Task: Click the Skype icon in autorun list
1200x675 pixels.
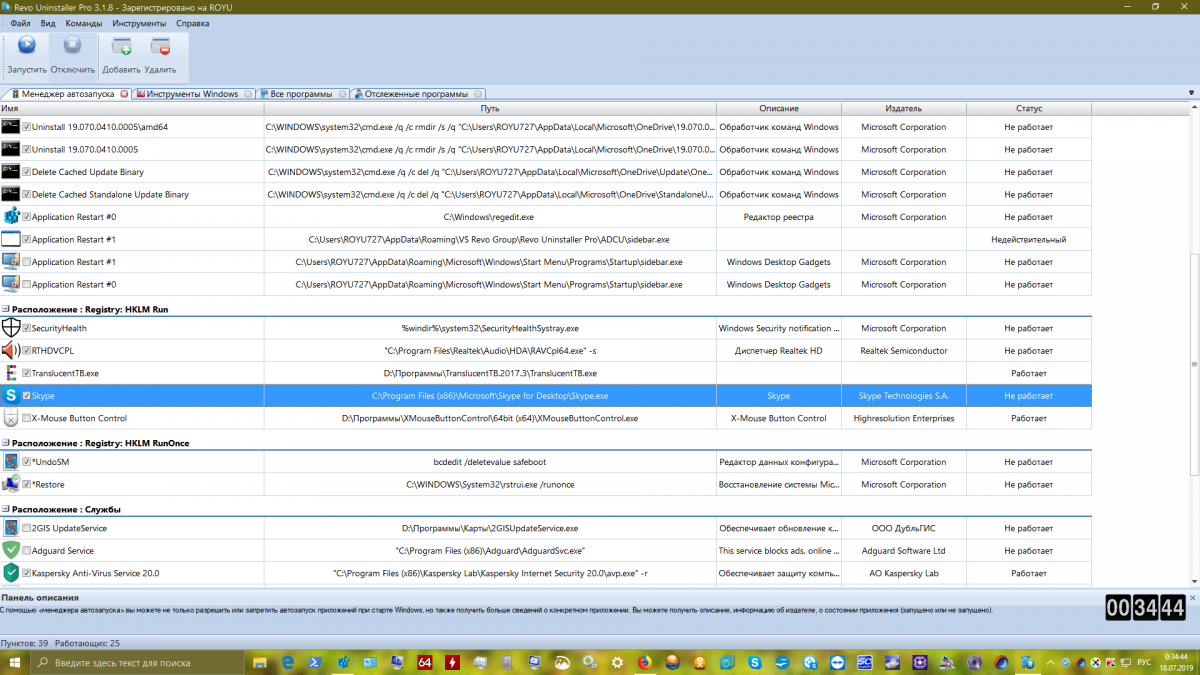Action: tap(11, 396)
